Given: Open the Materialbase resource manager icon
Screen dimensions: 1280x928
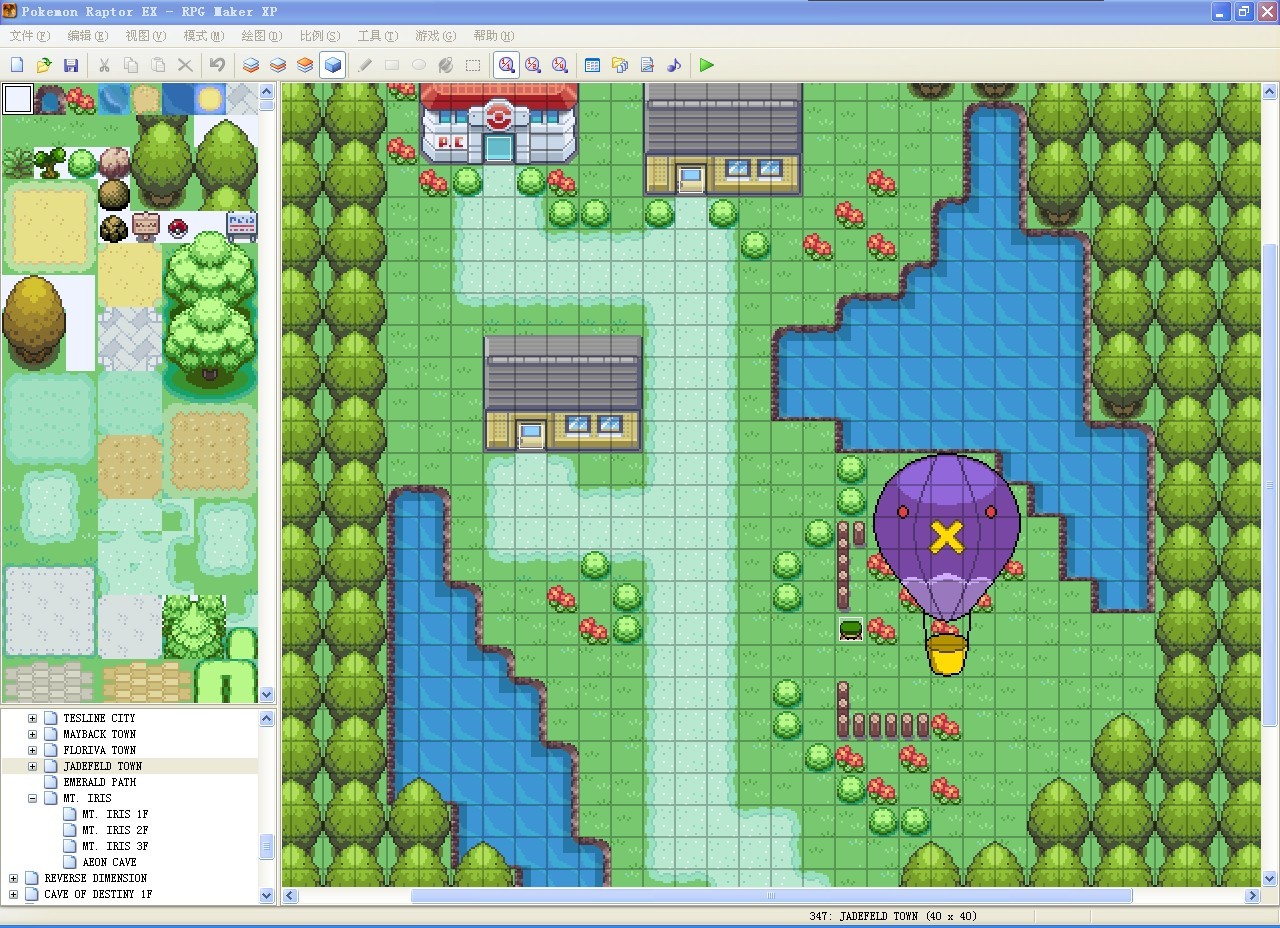Looking at the screenshot, I should [x=620, y=65].
